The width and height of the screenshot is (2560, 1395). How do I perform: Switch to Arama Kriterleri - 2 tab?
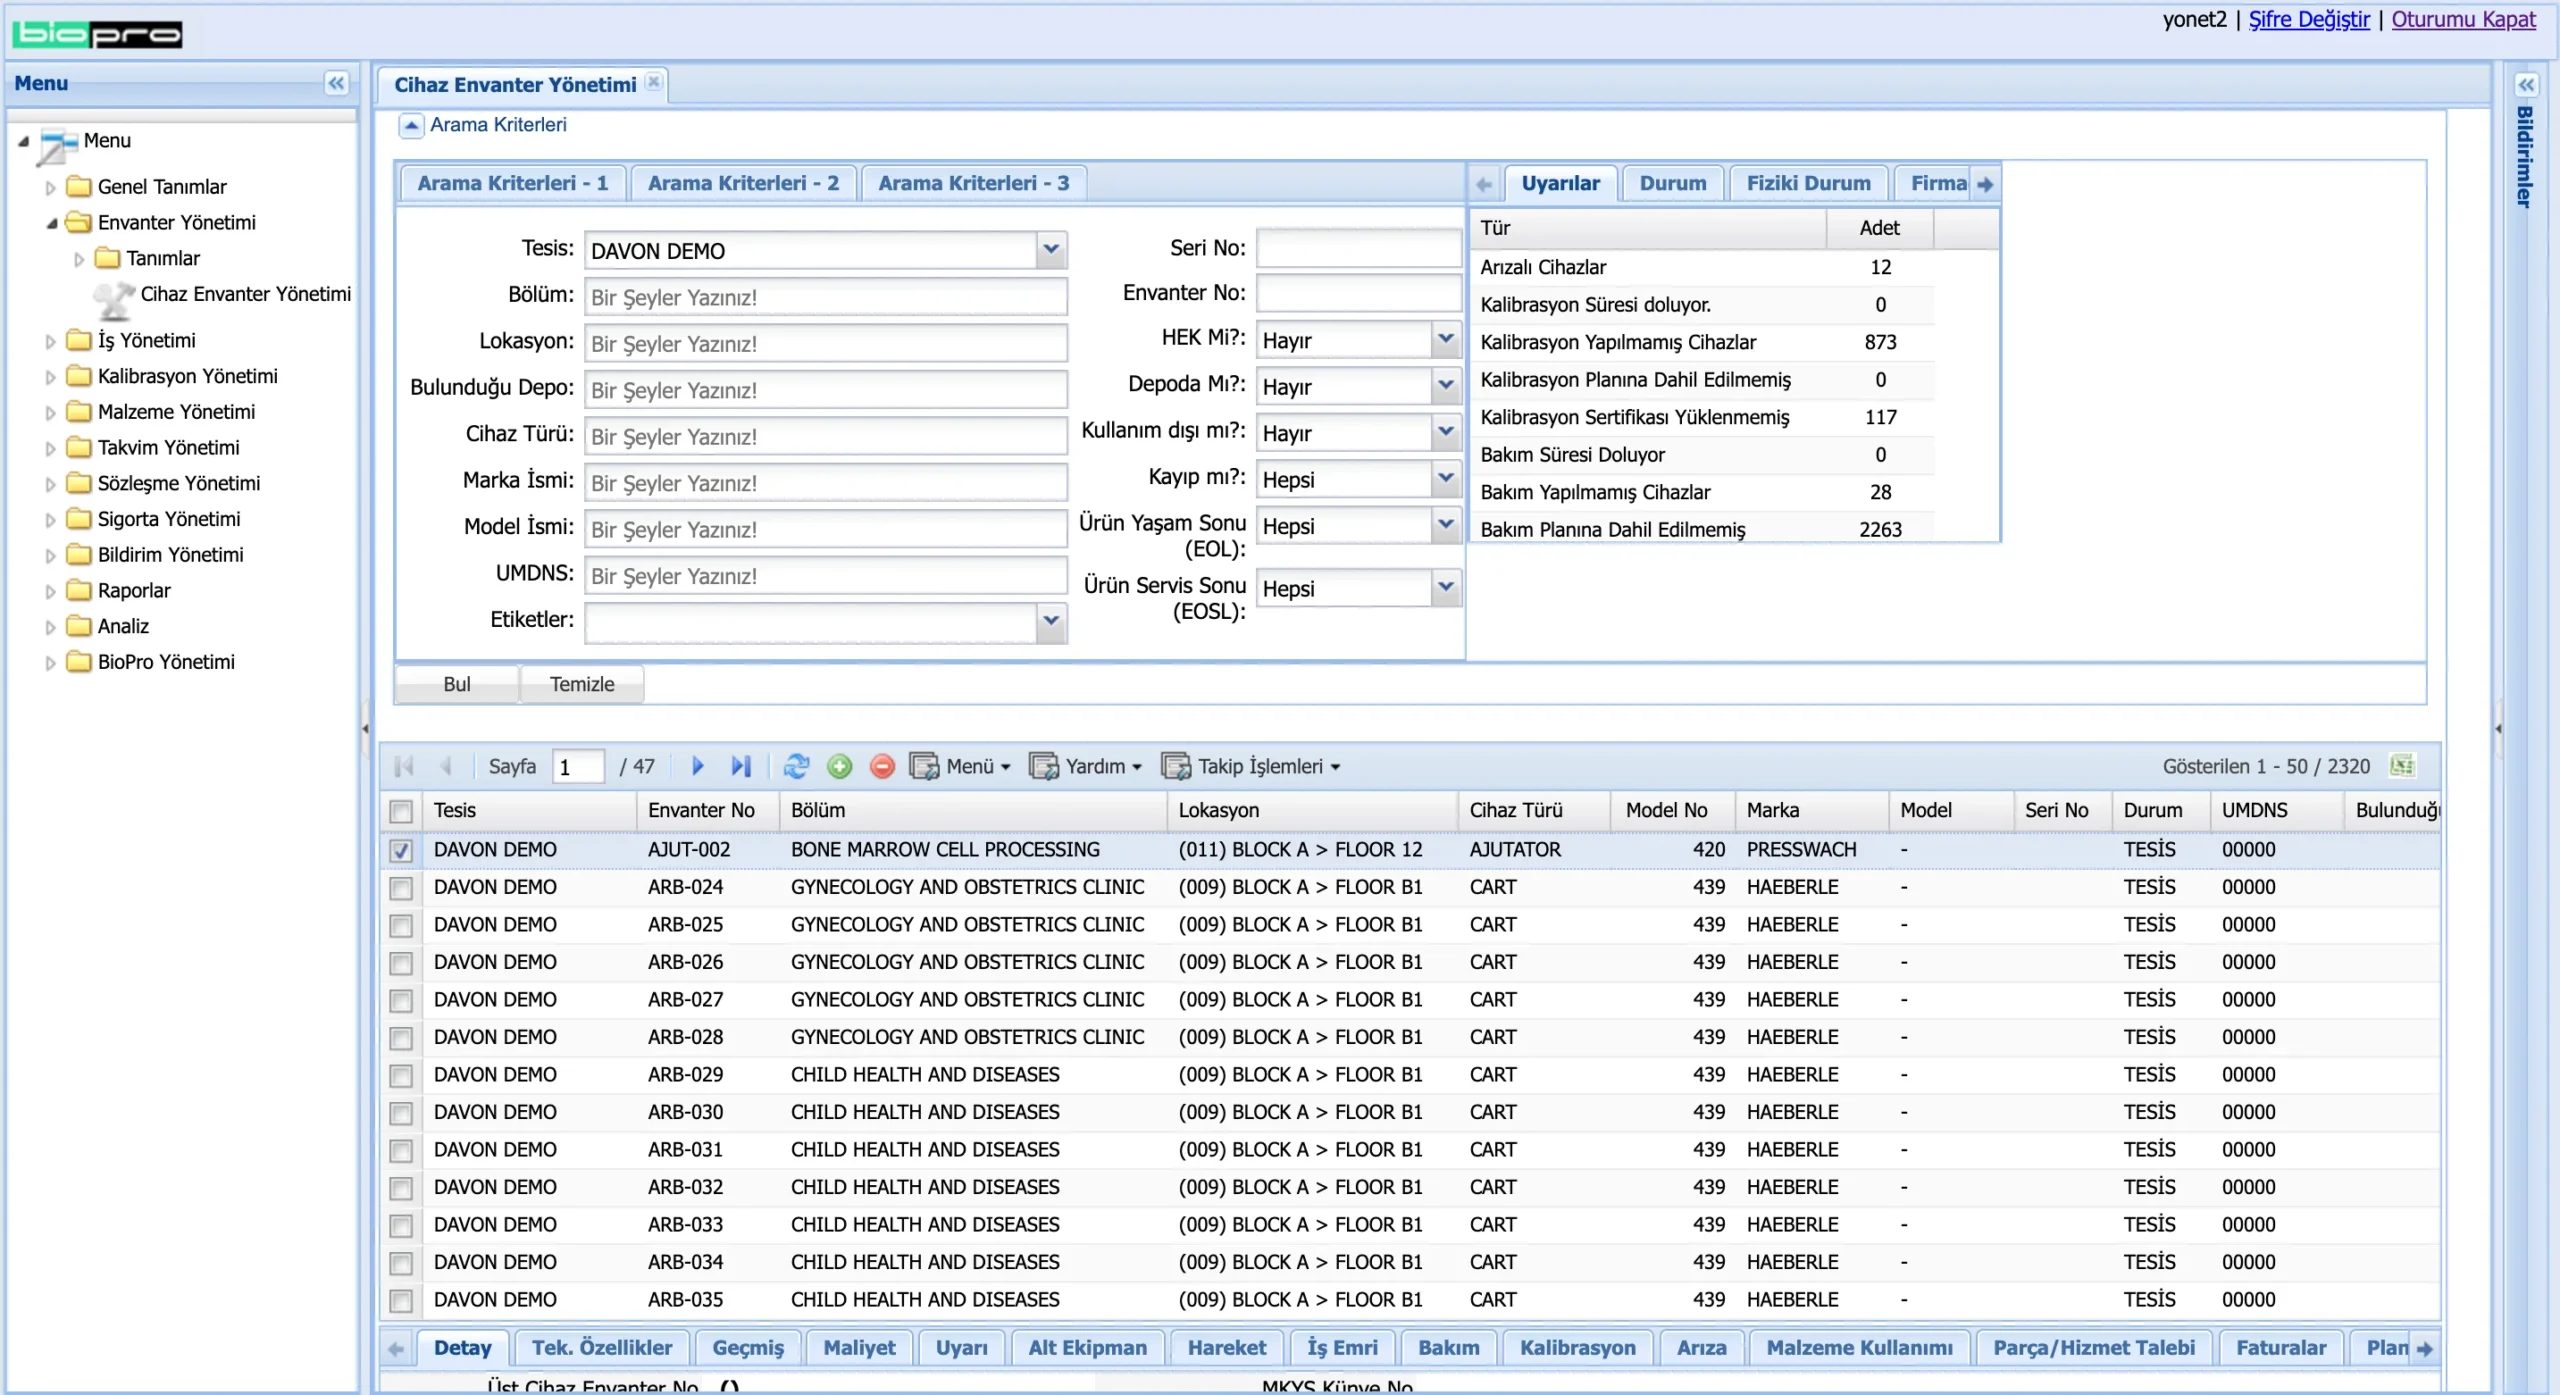[743, 183]
